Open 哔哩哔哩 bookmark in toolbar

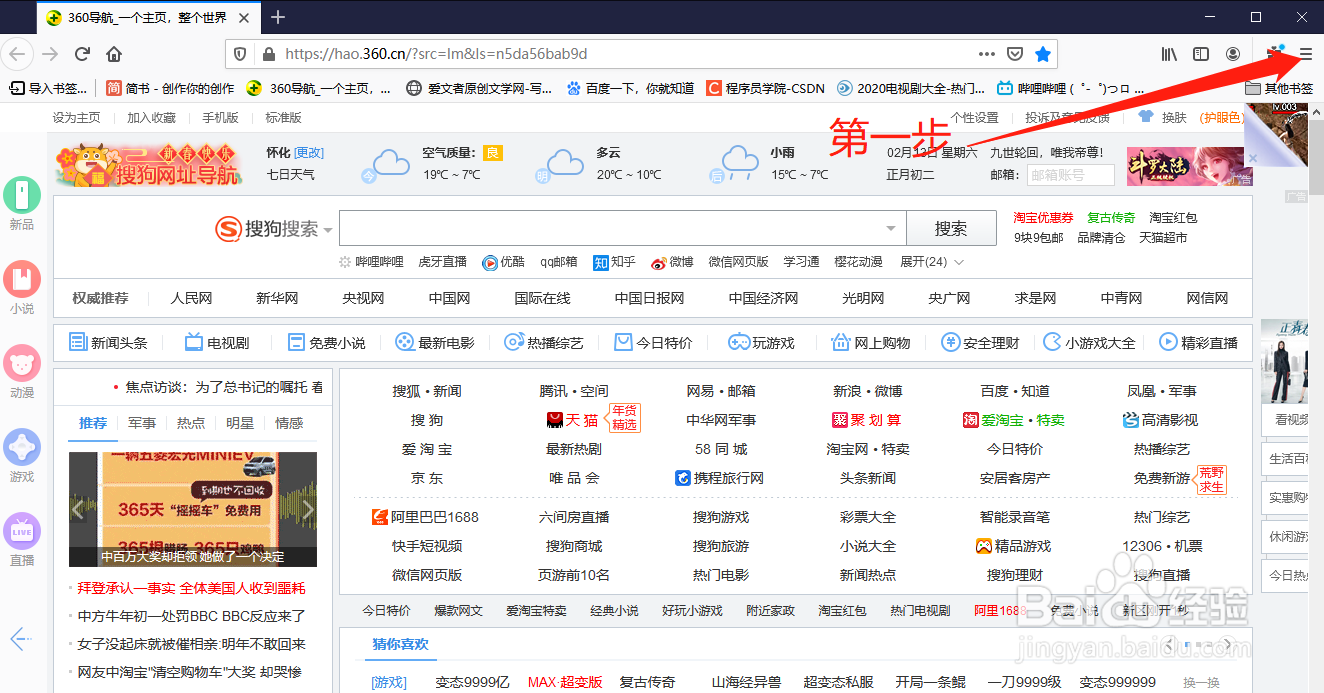tap(1073, 88)
